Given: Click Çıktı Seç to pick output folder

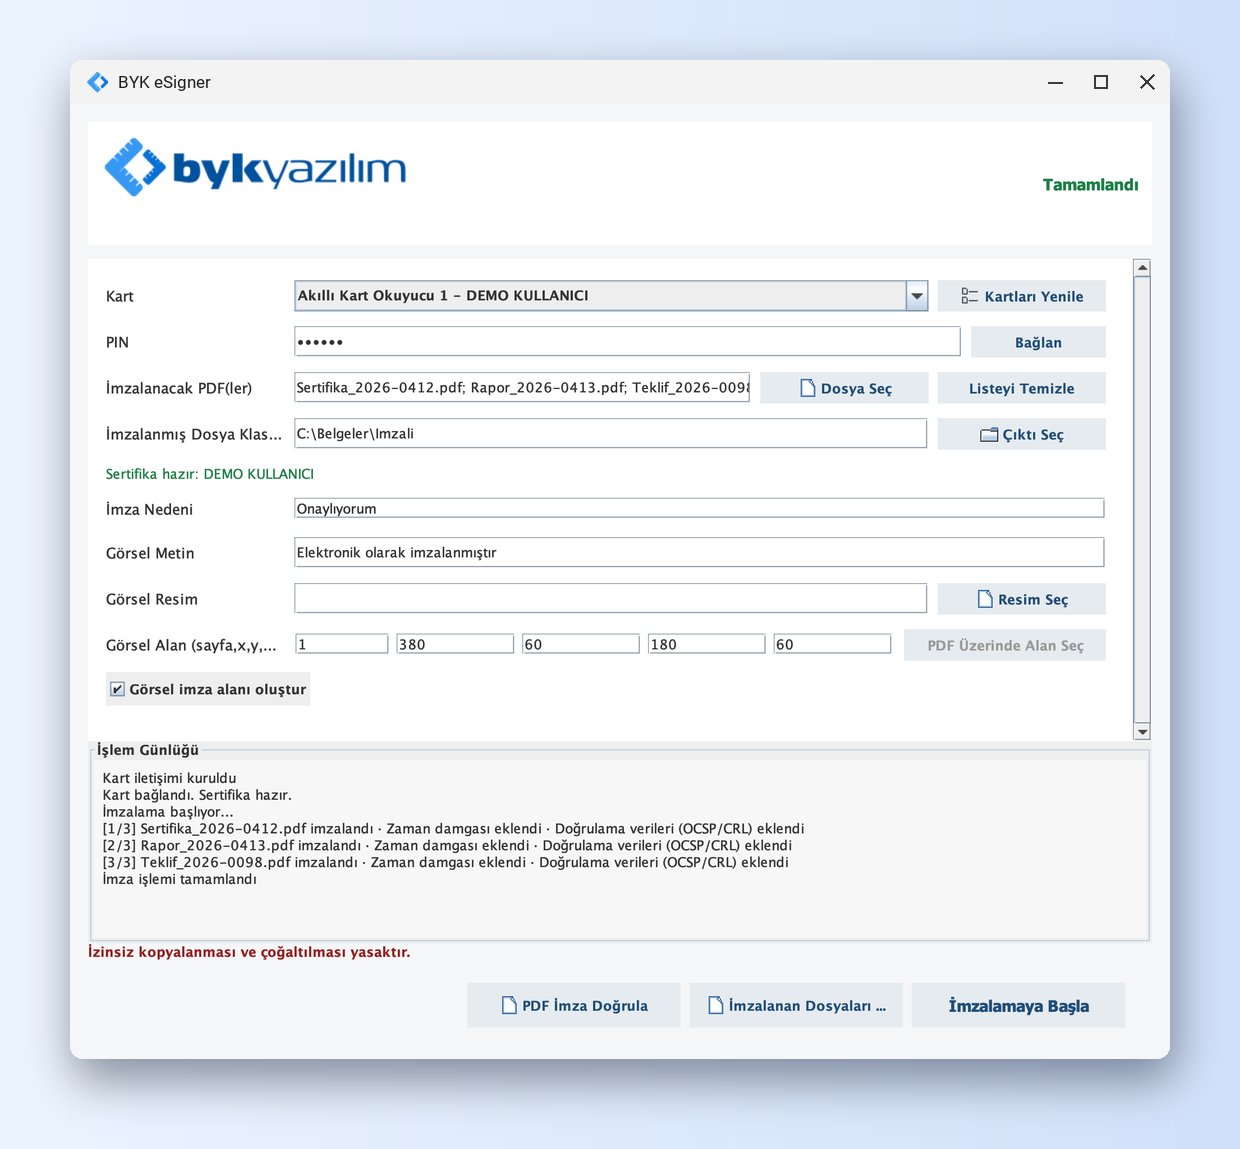Looking at the screenshot, I should click(x=1021, y=434).
